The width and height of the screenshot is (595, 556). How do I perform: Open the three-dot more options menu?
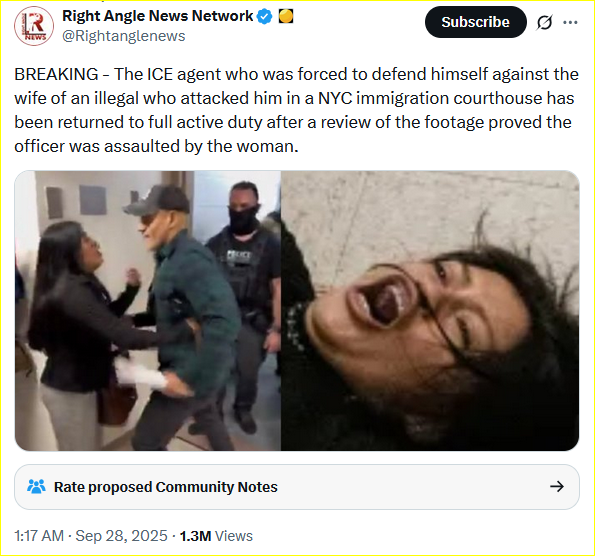[570, 22]
